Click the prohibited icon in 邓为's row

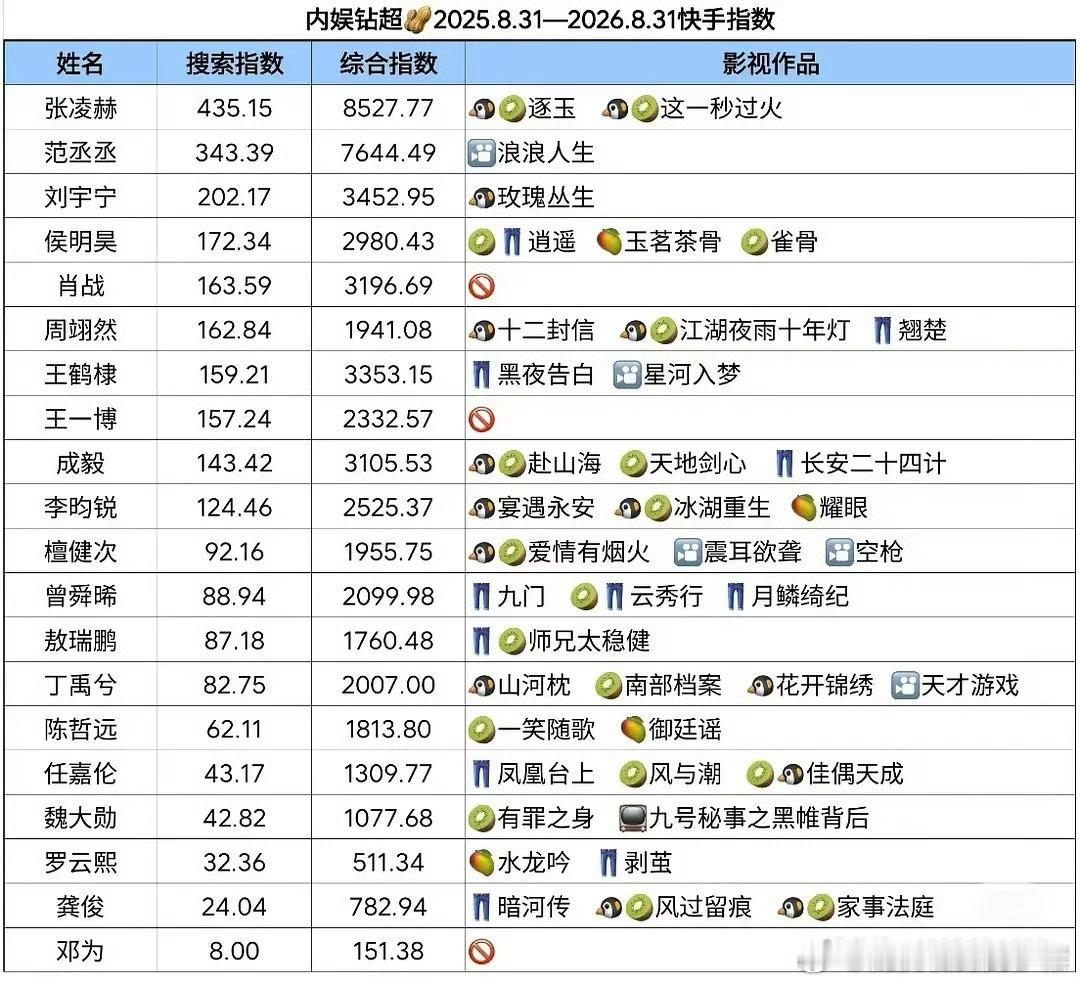pos(481,952)
